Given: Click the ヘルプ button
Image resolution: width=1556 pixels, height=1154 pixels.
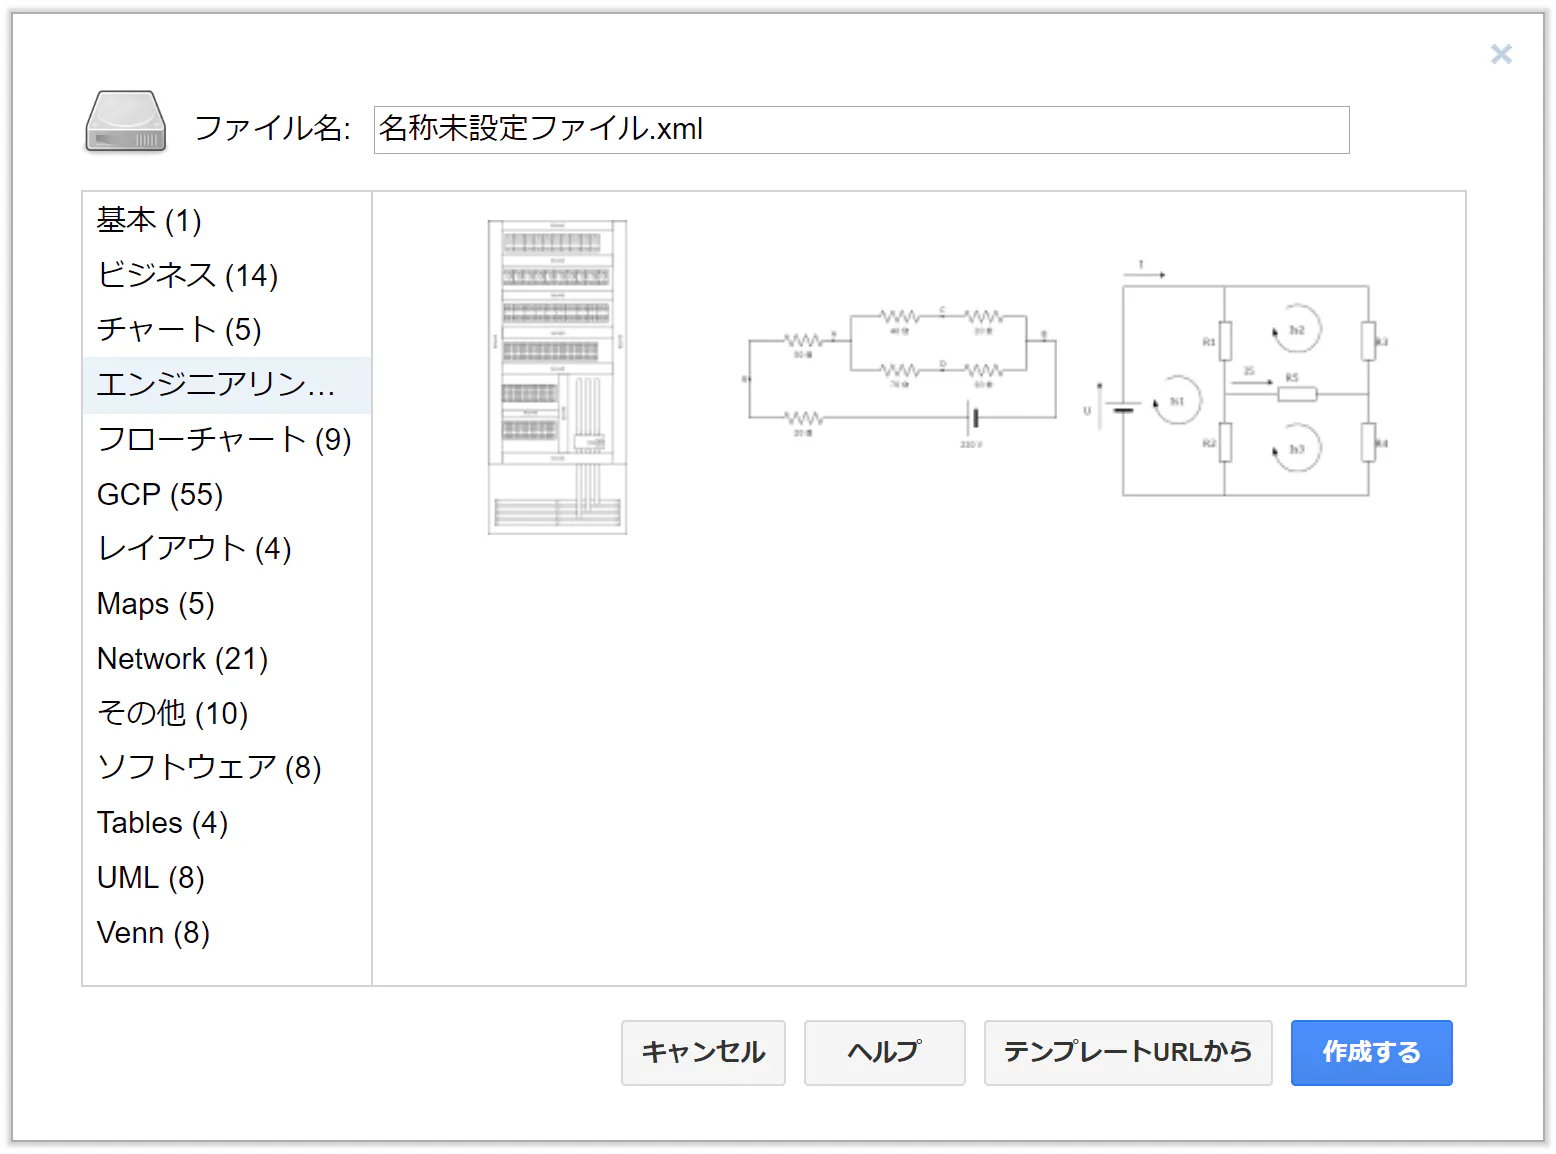Looking at the screenshot, I should [x=884, y=1052].
